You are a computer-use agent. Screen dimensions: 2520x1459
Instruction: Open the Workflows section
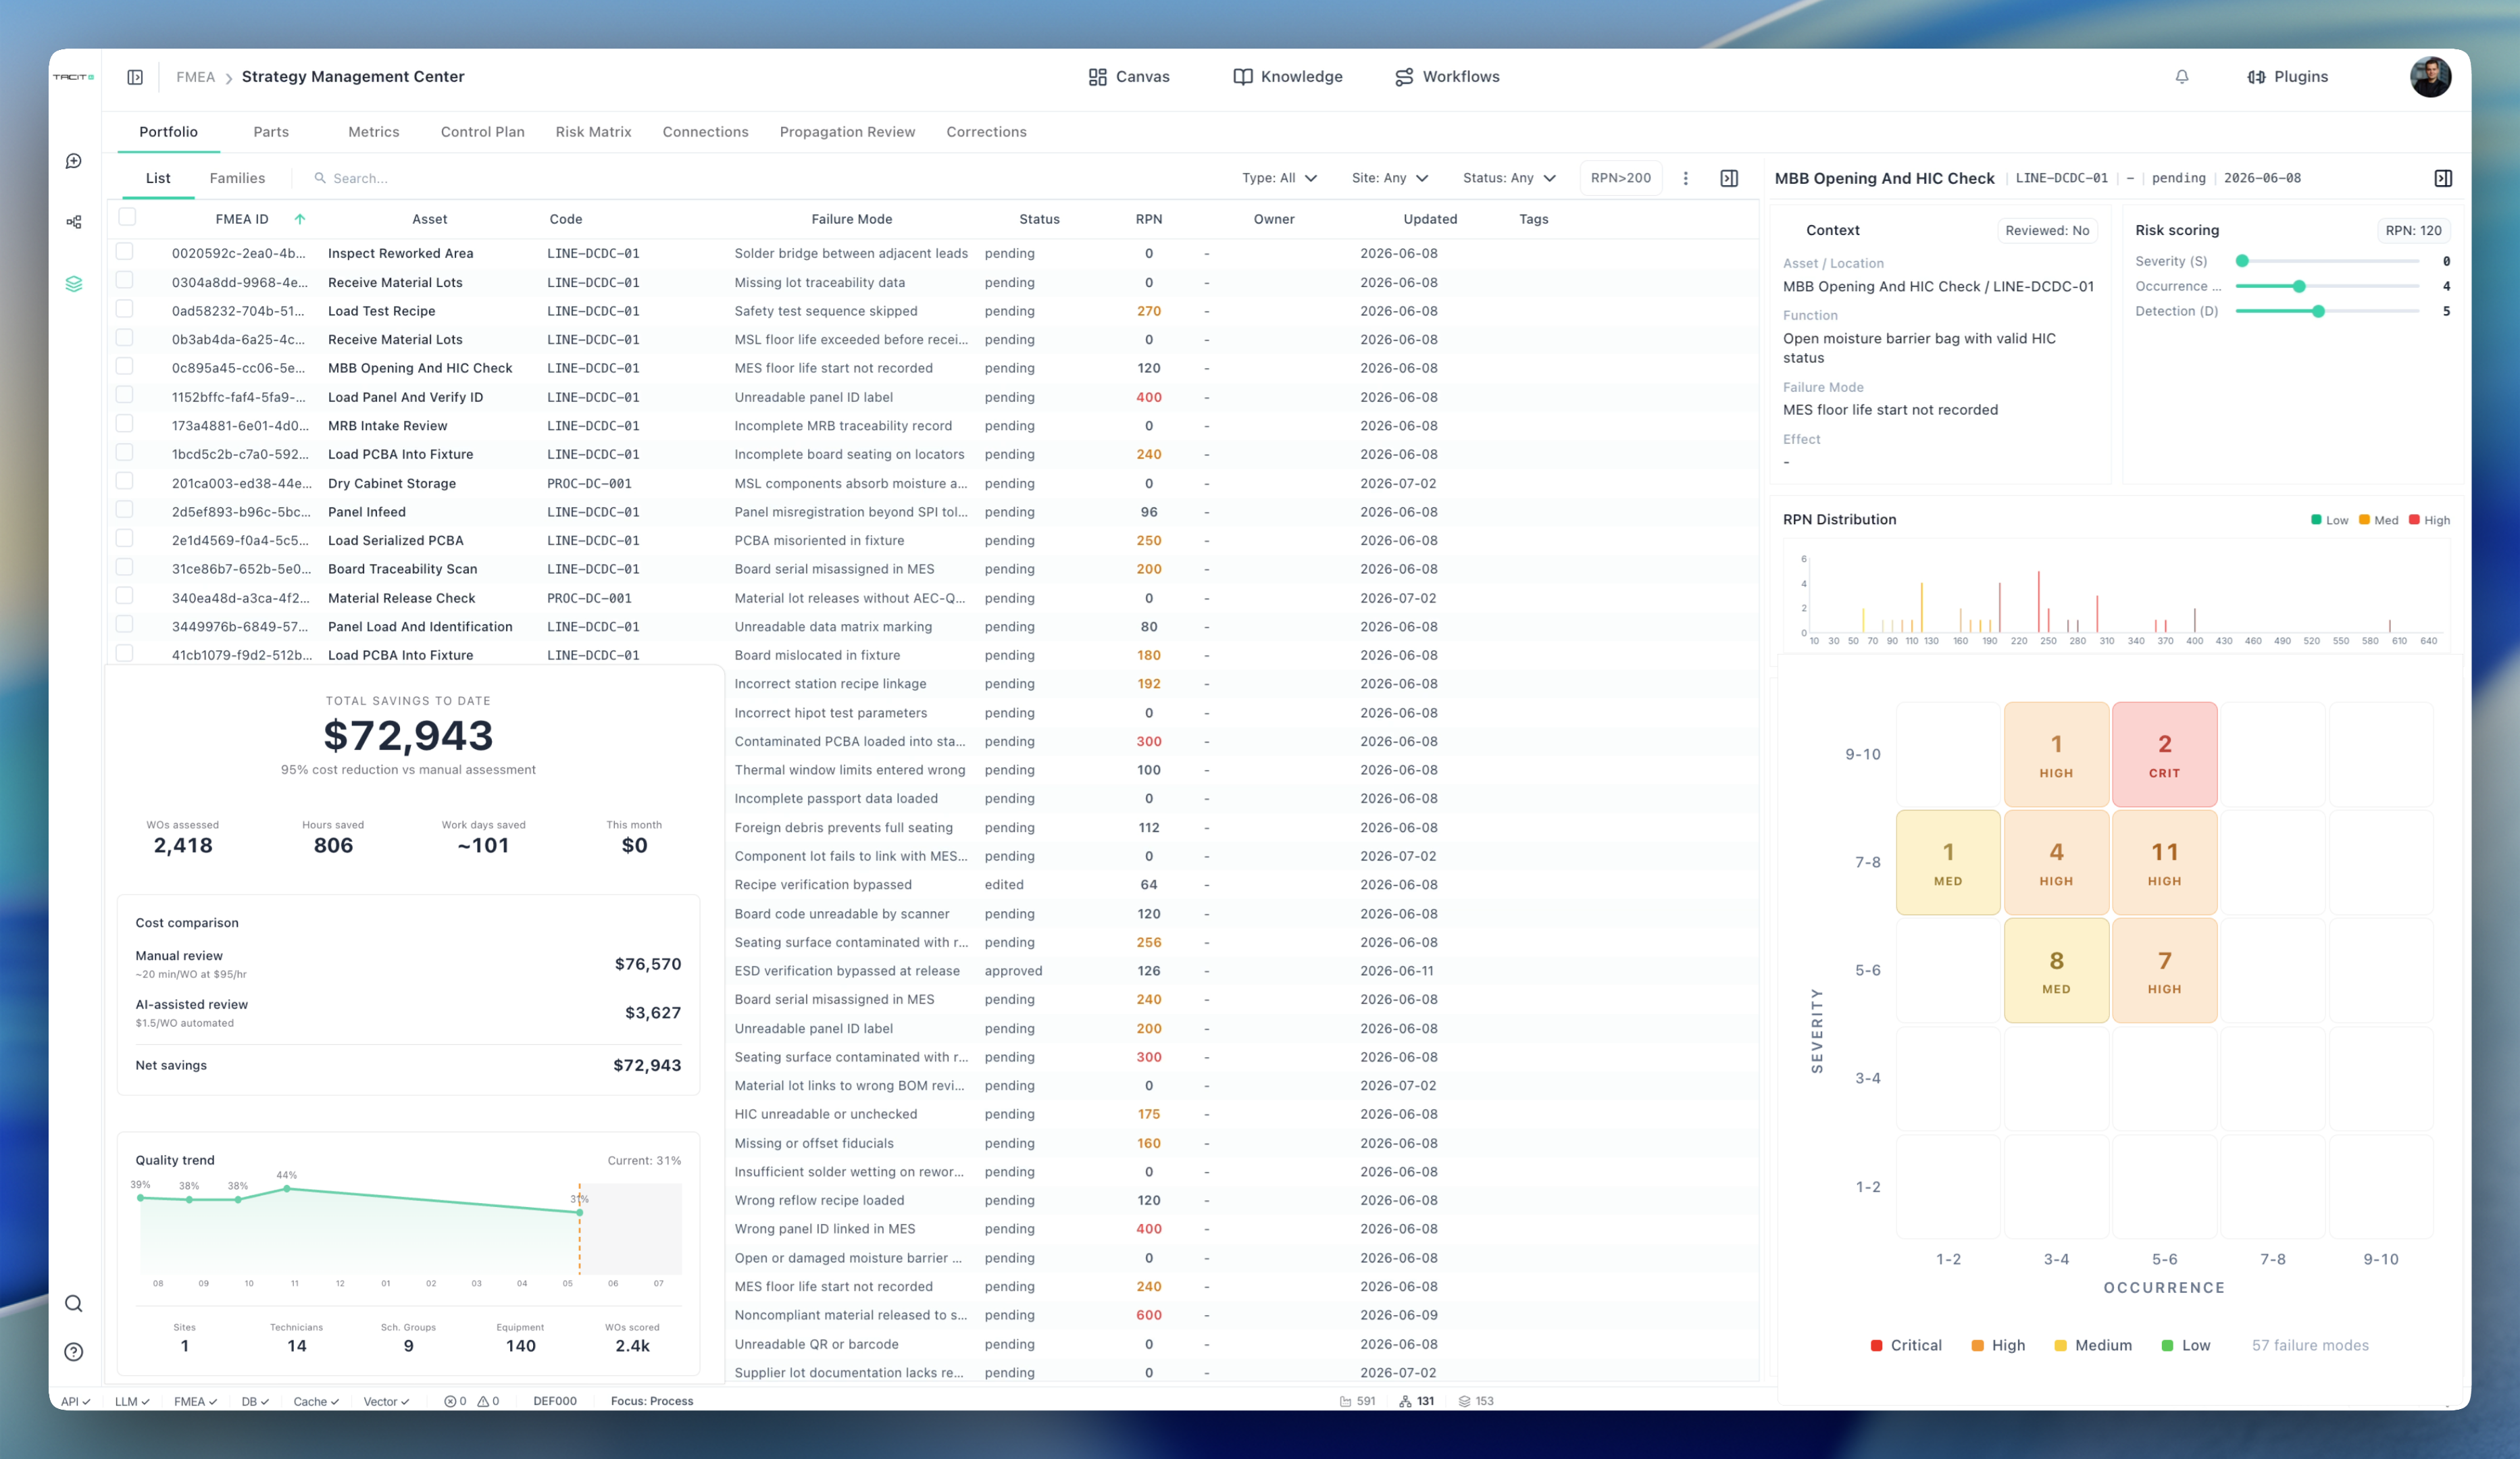[1447, 77]
